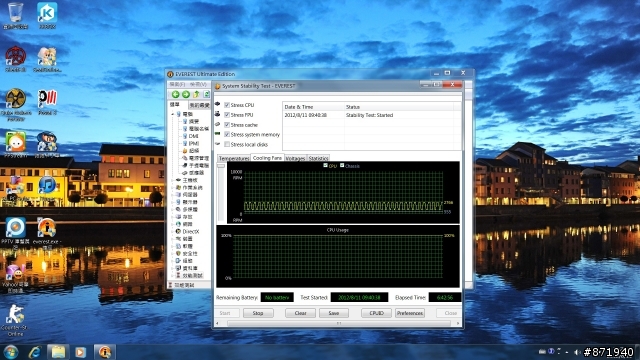Click the CPUID button
This screenshot has width=640, height=360.
click(x=376, y=313)
